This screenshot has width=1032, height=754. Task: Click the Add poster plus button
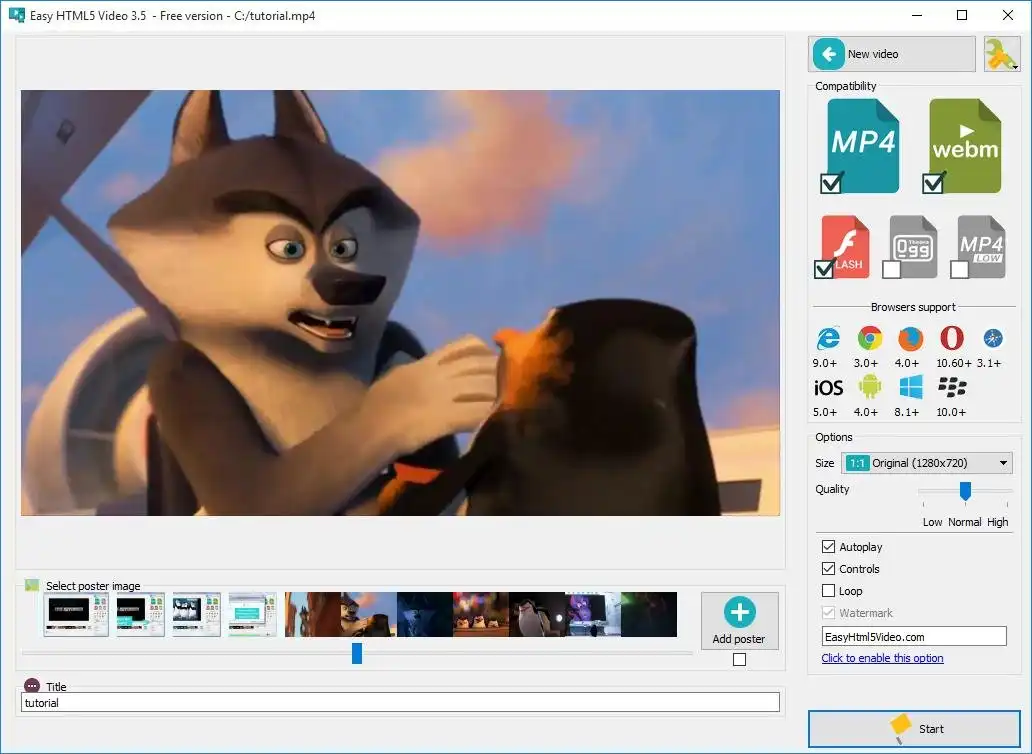click(740, 620)
